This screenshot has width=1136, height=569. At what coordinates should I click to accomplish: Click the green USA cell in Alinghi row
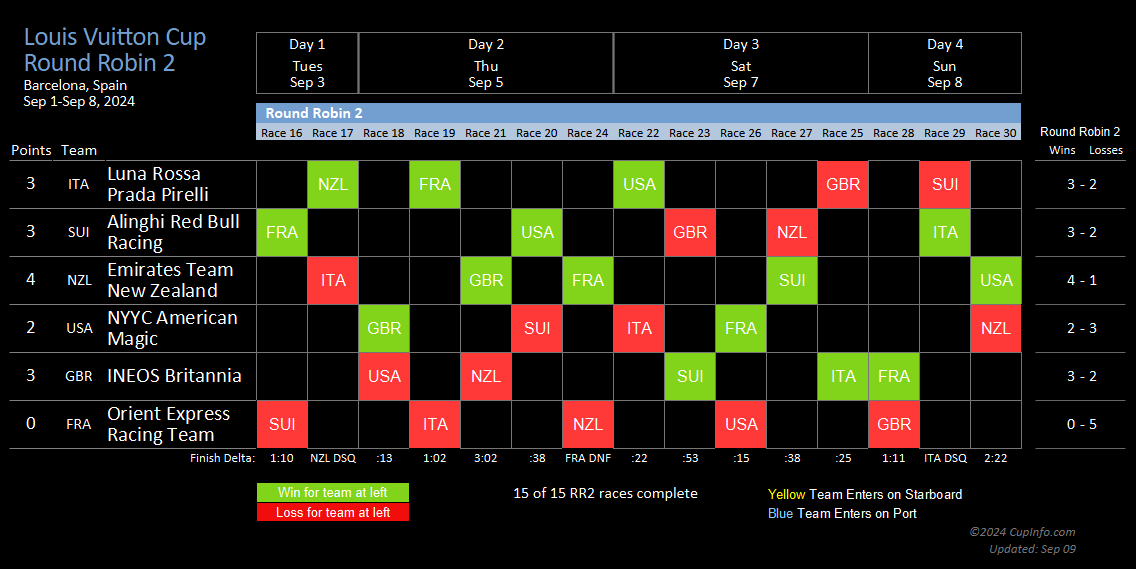pos(537,232)
